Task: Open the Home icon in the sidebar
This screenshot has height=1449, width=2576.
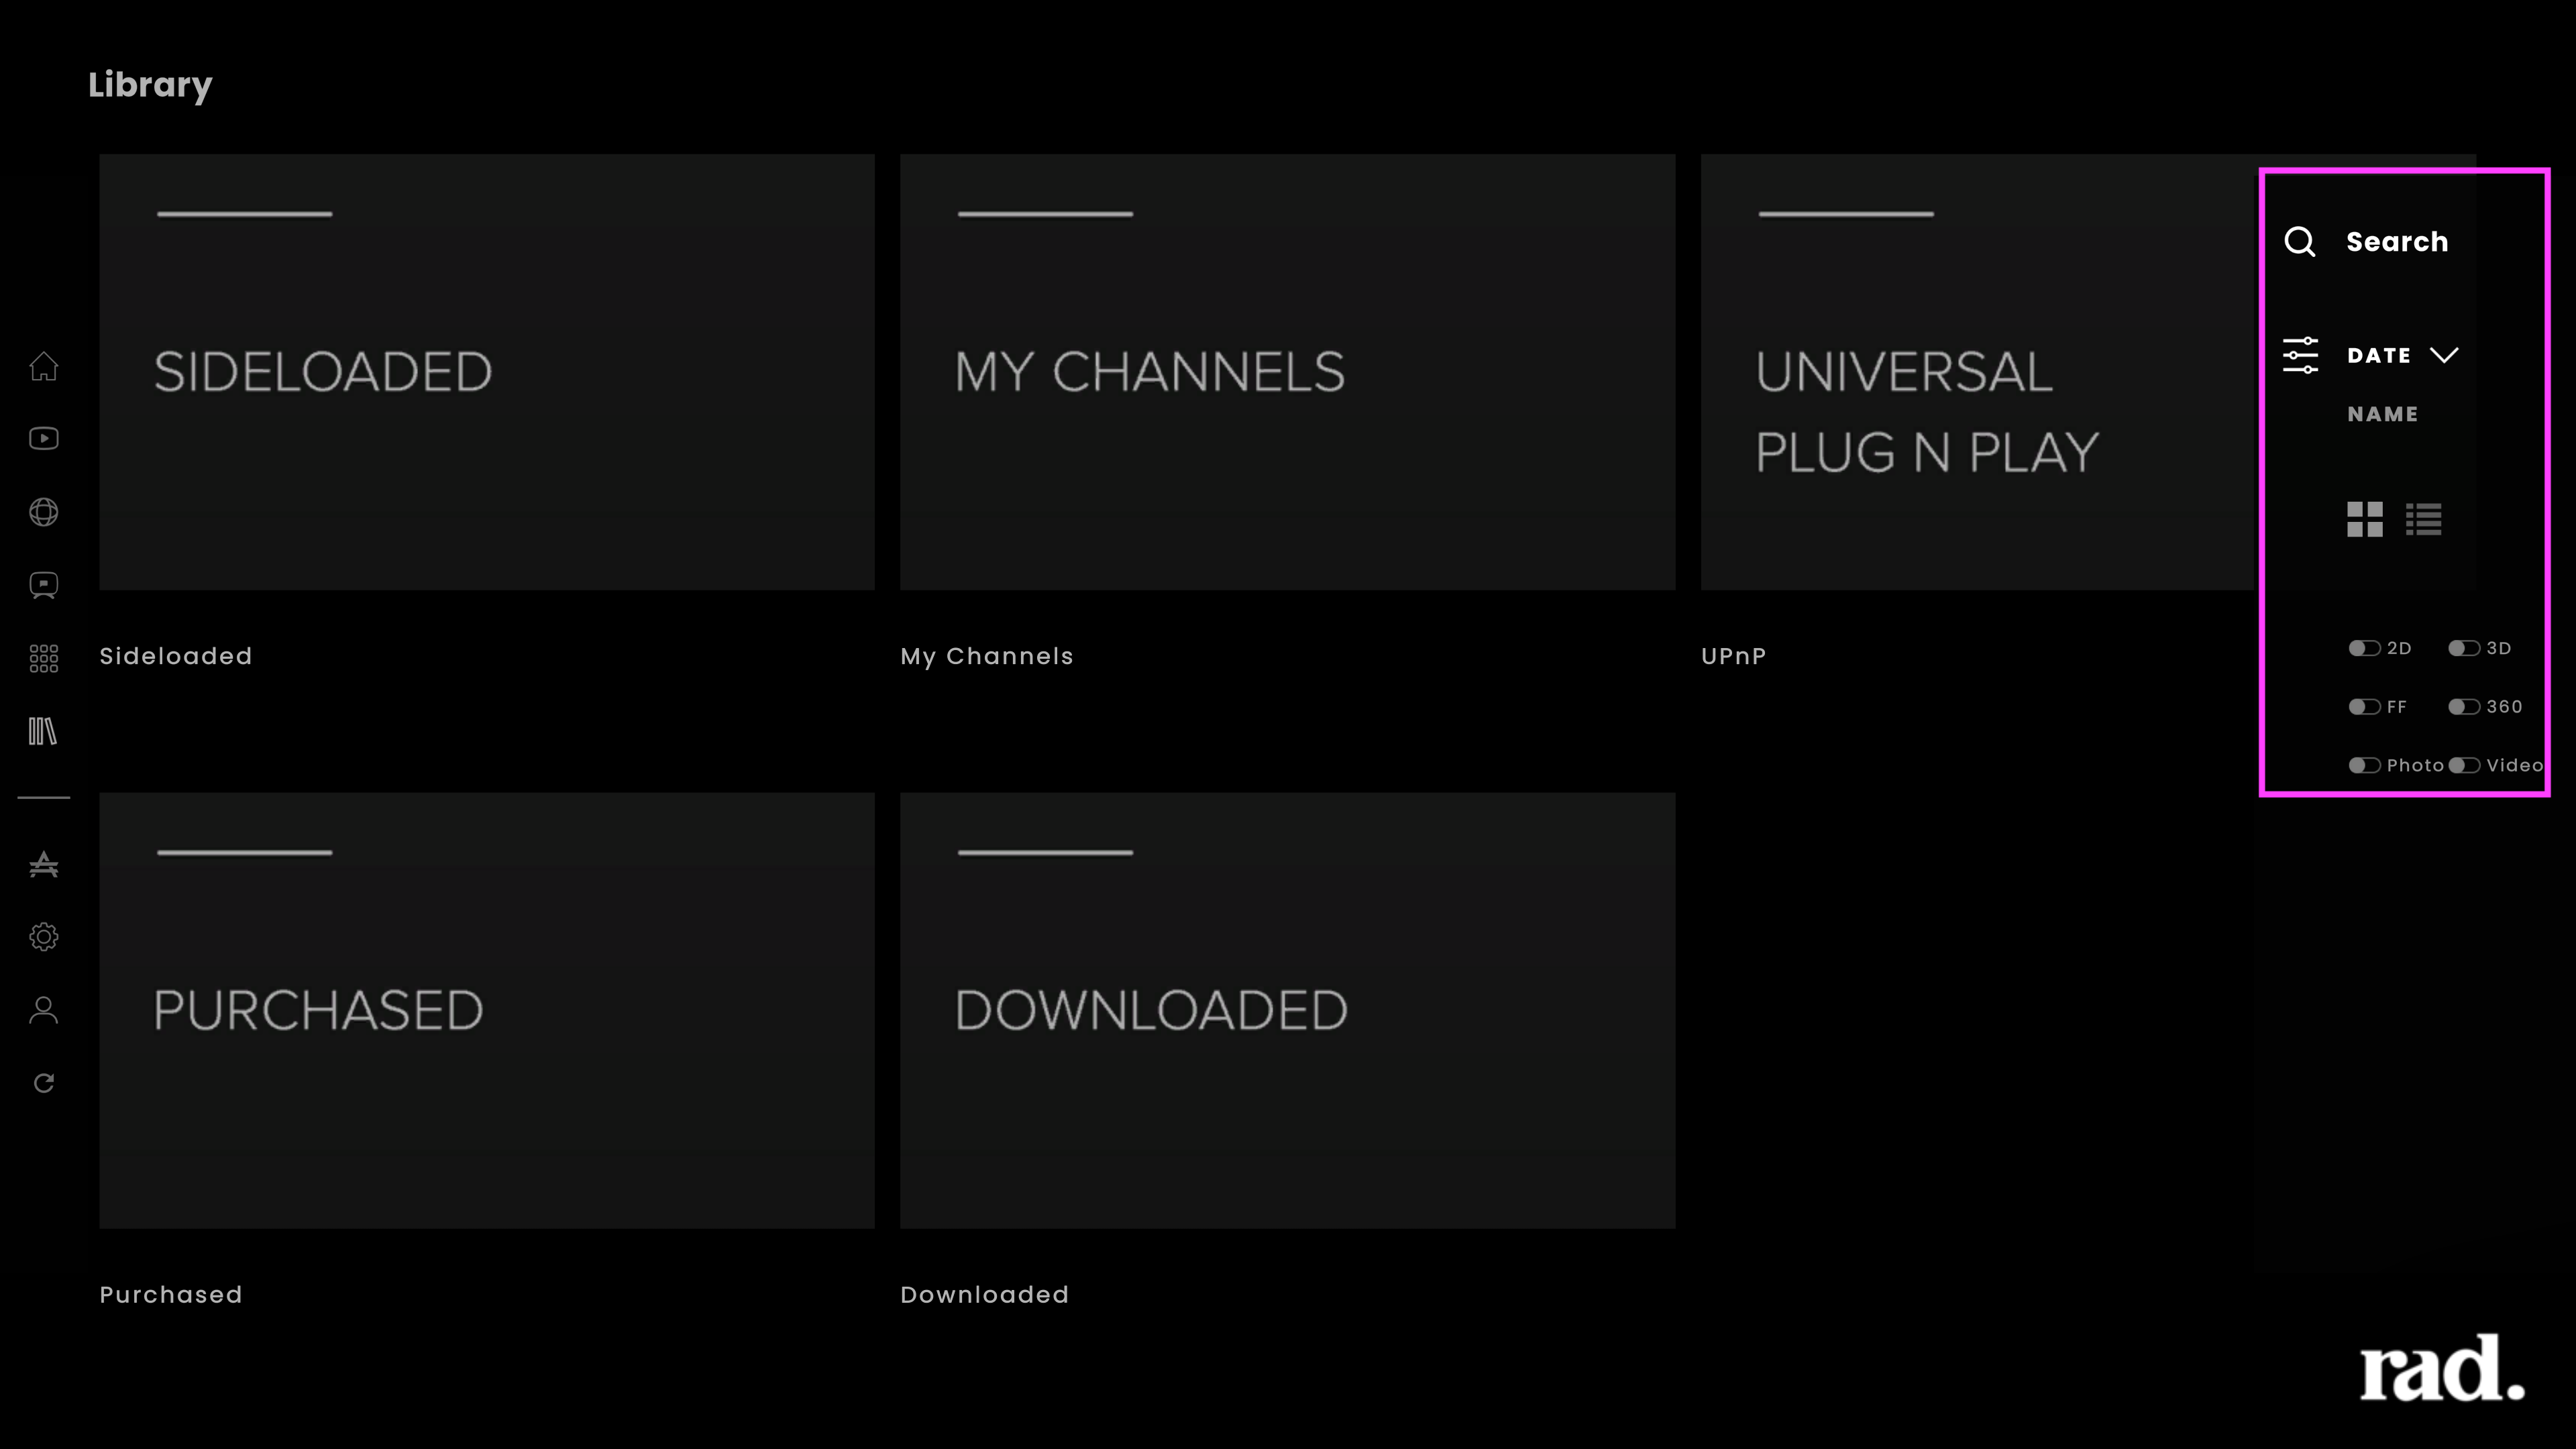Action: [x=43, y=366]
